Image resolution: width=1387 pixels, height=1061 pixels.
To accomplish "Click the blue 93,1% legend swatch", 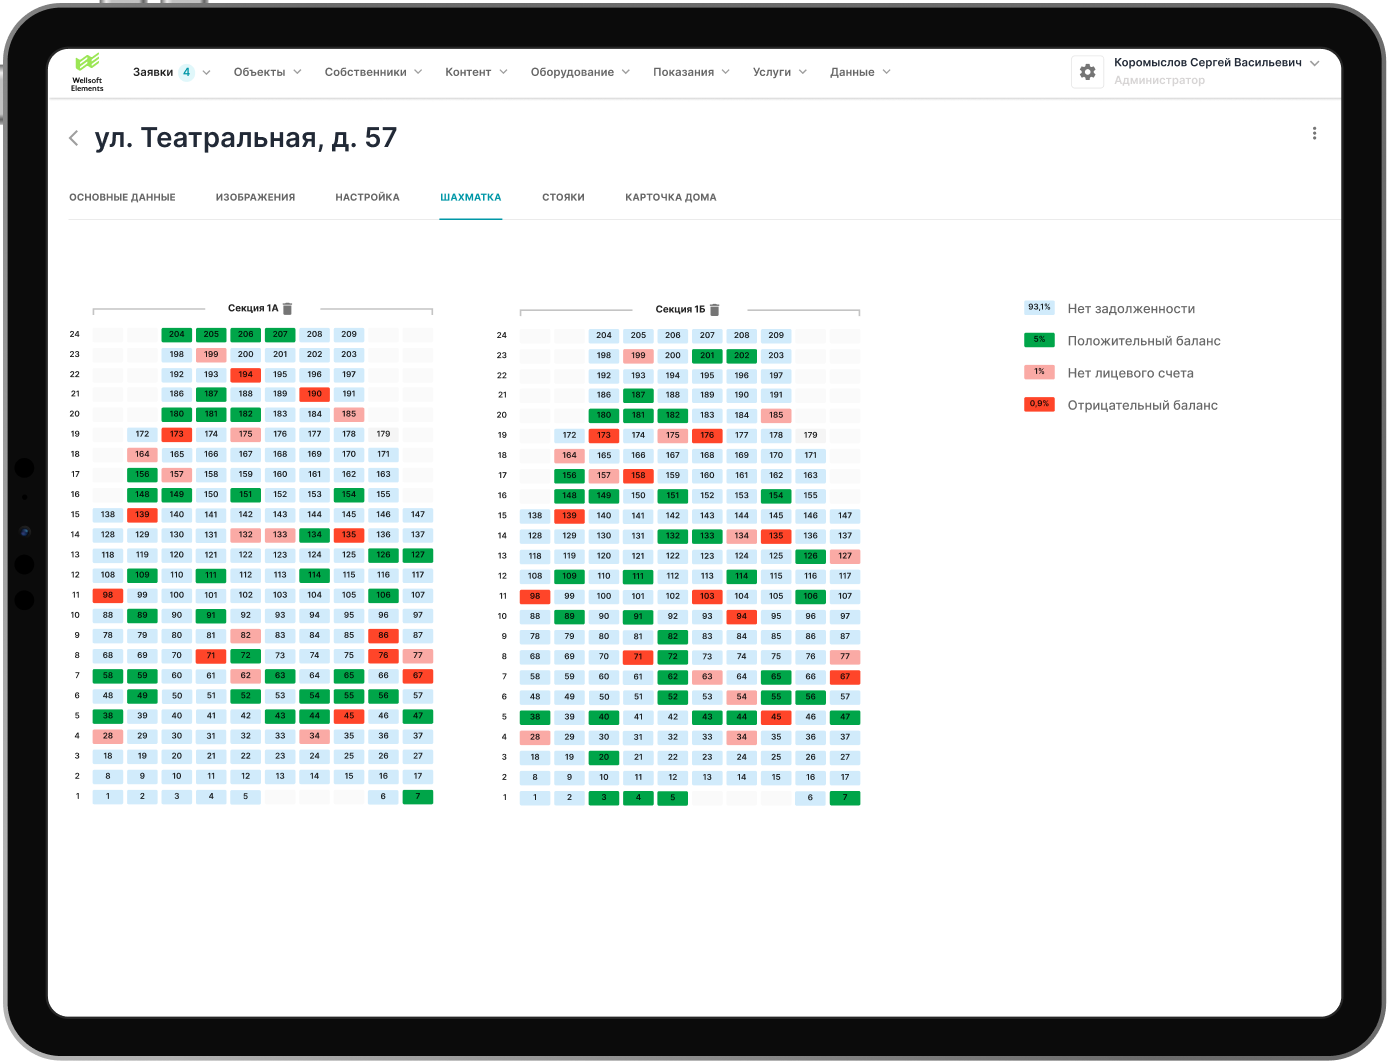I will (1039, 308).
